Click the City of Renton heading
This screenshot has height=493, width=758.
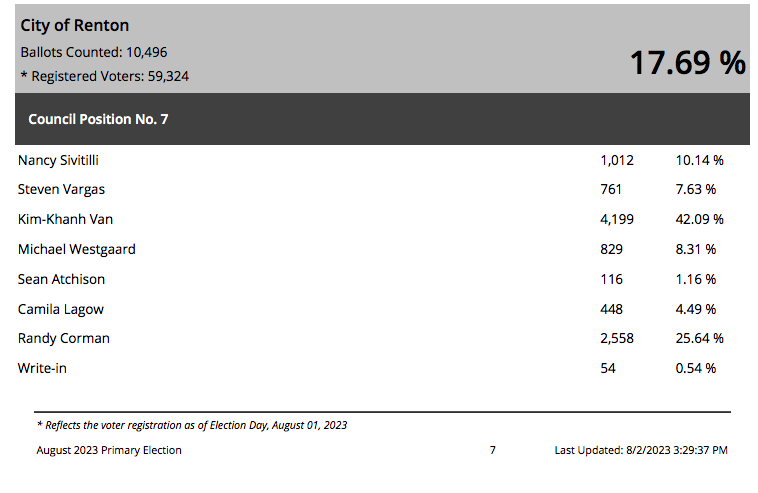(x=74, y=25)
